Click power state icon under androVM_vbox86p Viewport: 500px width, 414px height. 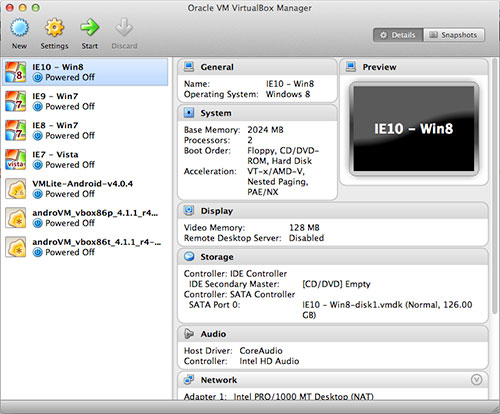[x=38, y=223]
